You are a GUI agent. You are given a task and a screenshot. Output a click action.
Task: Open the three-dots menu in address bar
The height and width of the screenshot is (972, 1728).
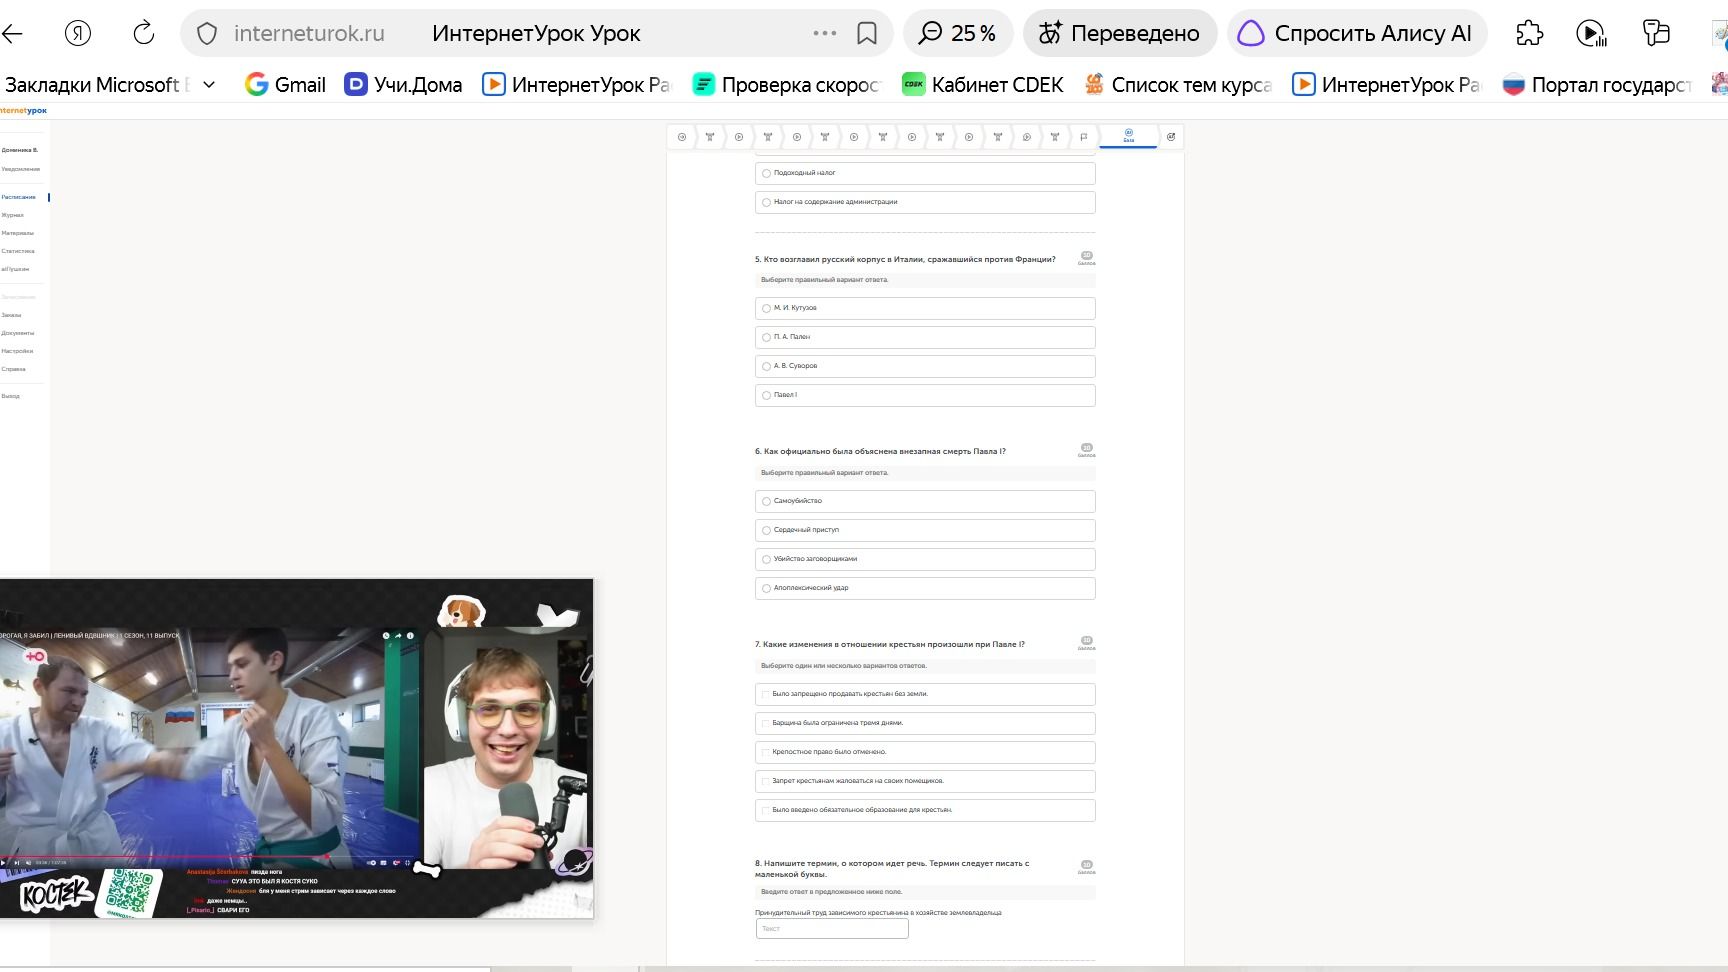tap(825, 33)
